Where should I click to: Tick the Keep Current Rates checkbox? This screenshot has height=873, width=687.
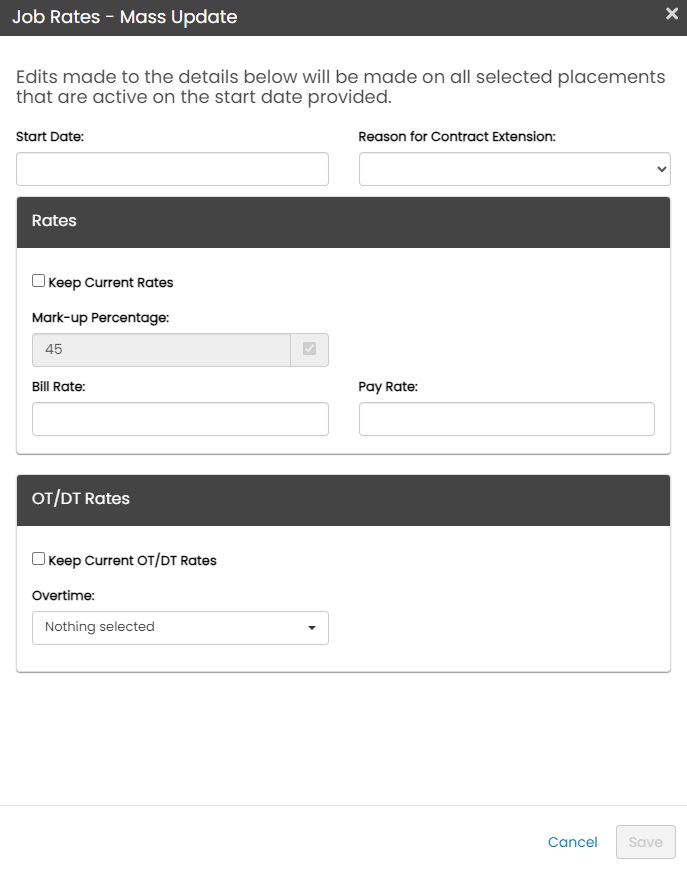pos(39,282)
